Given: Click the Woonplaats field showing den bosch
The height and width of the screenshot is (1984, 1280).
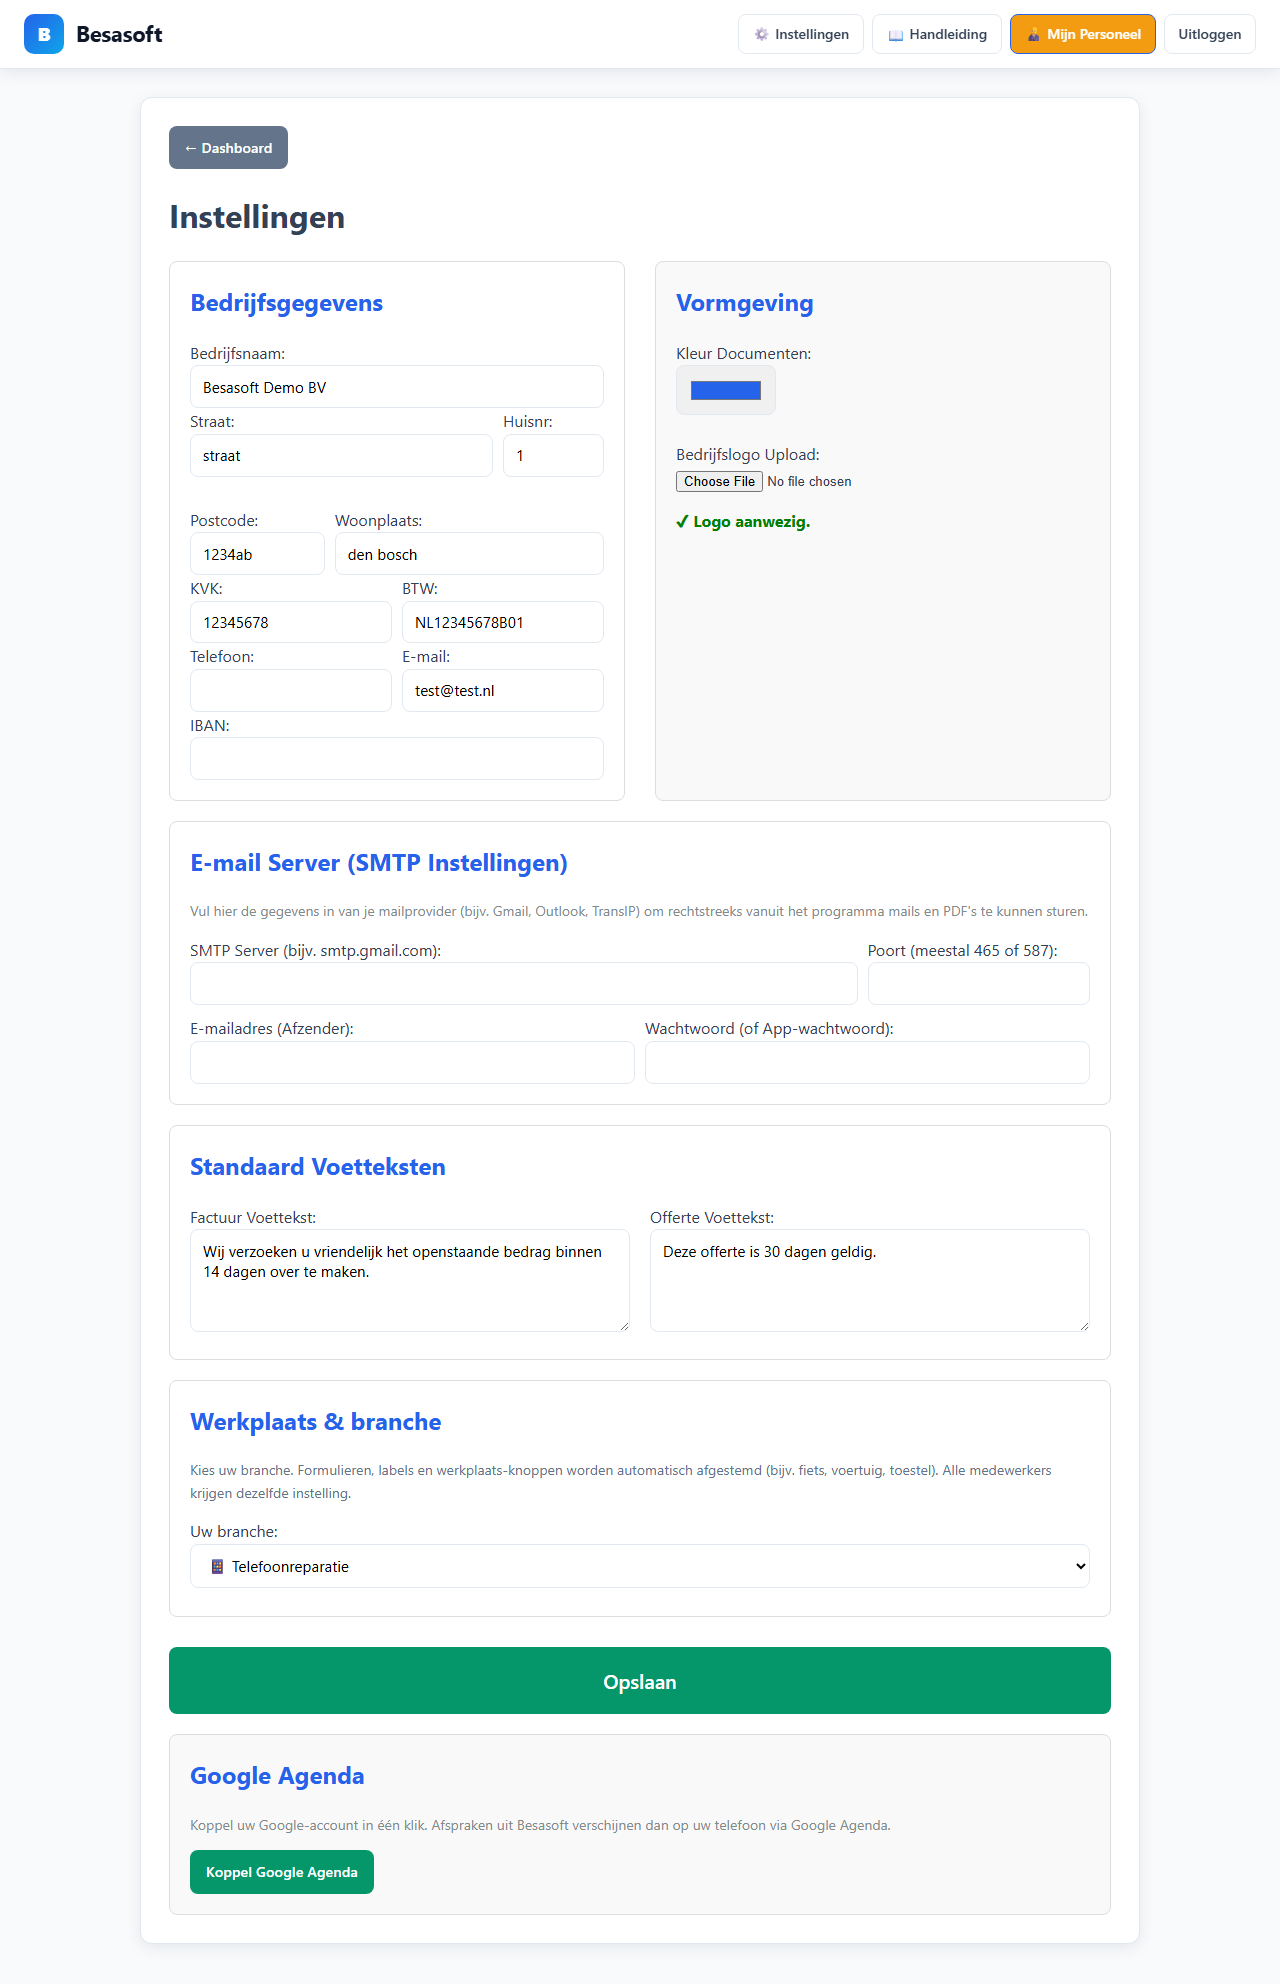Looking at the screenshot, I should 469,554.
